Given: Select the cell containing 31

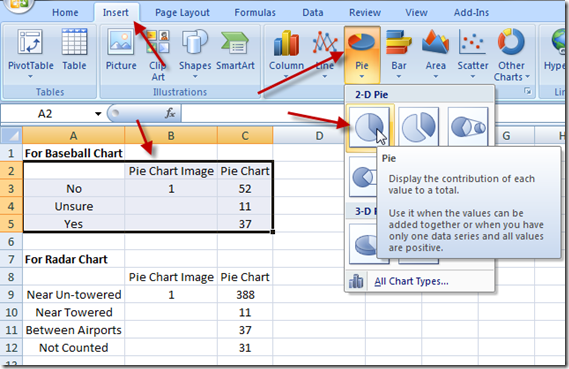Looking at the screenshot, I should pyautogui.click(x=245, y=348).
